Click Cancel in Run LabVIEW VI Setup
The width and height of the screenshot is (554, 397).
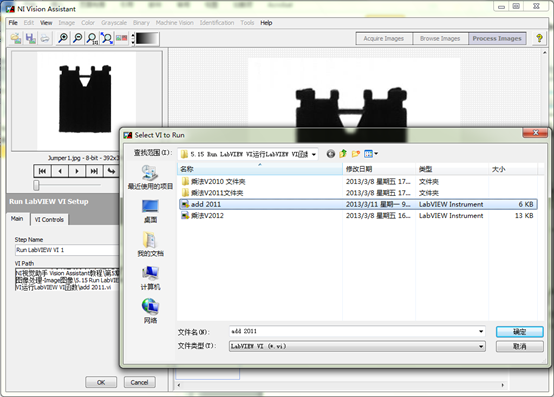pos(140,382)
